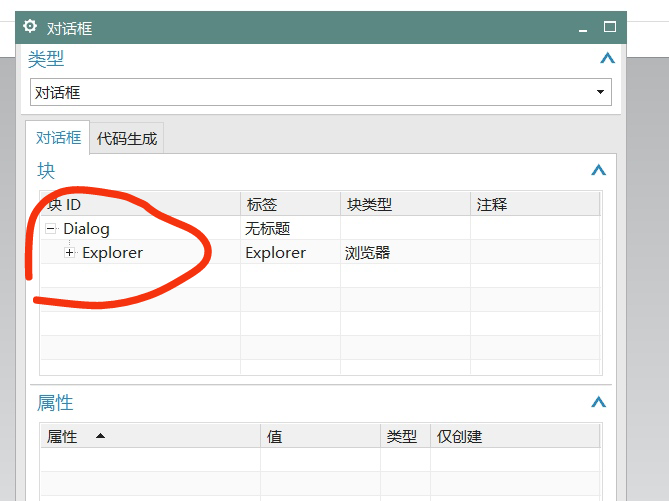This screenshot has width=669, height=501.
Task: Collapse the 属性 section with its chevron
Action: coord(598,403)
